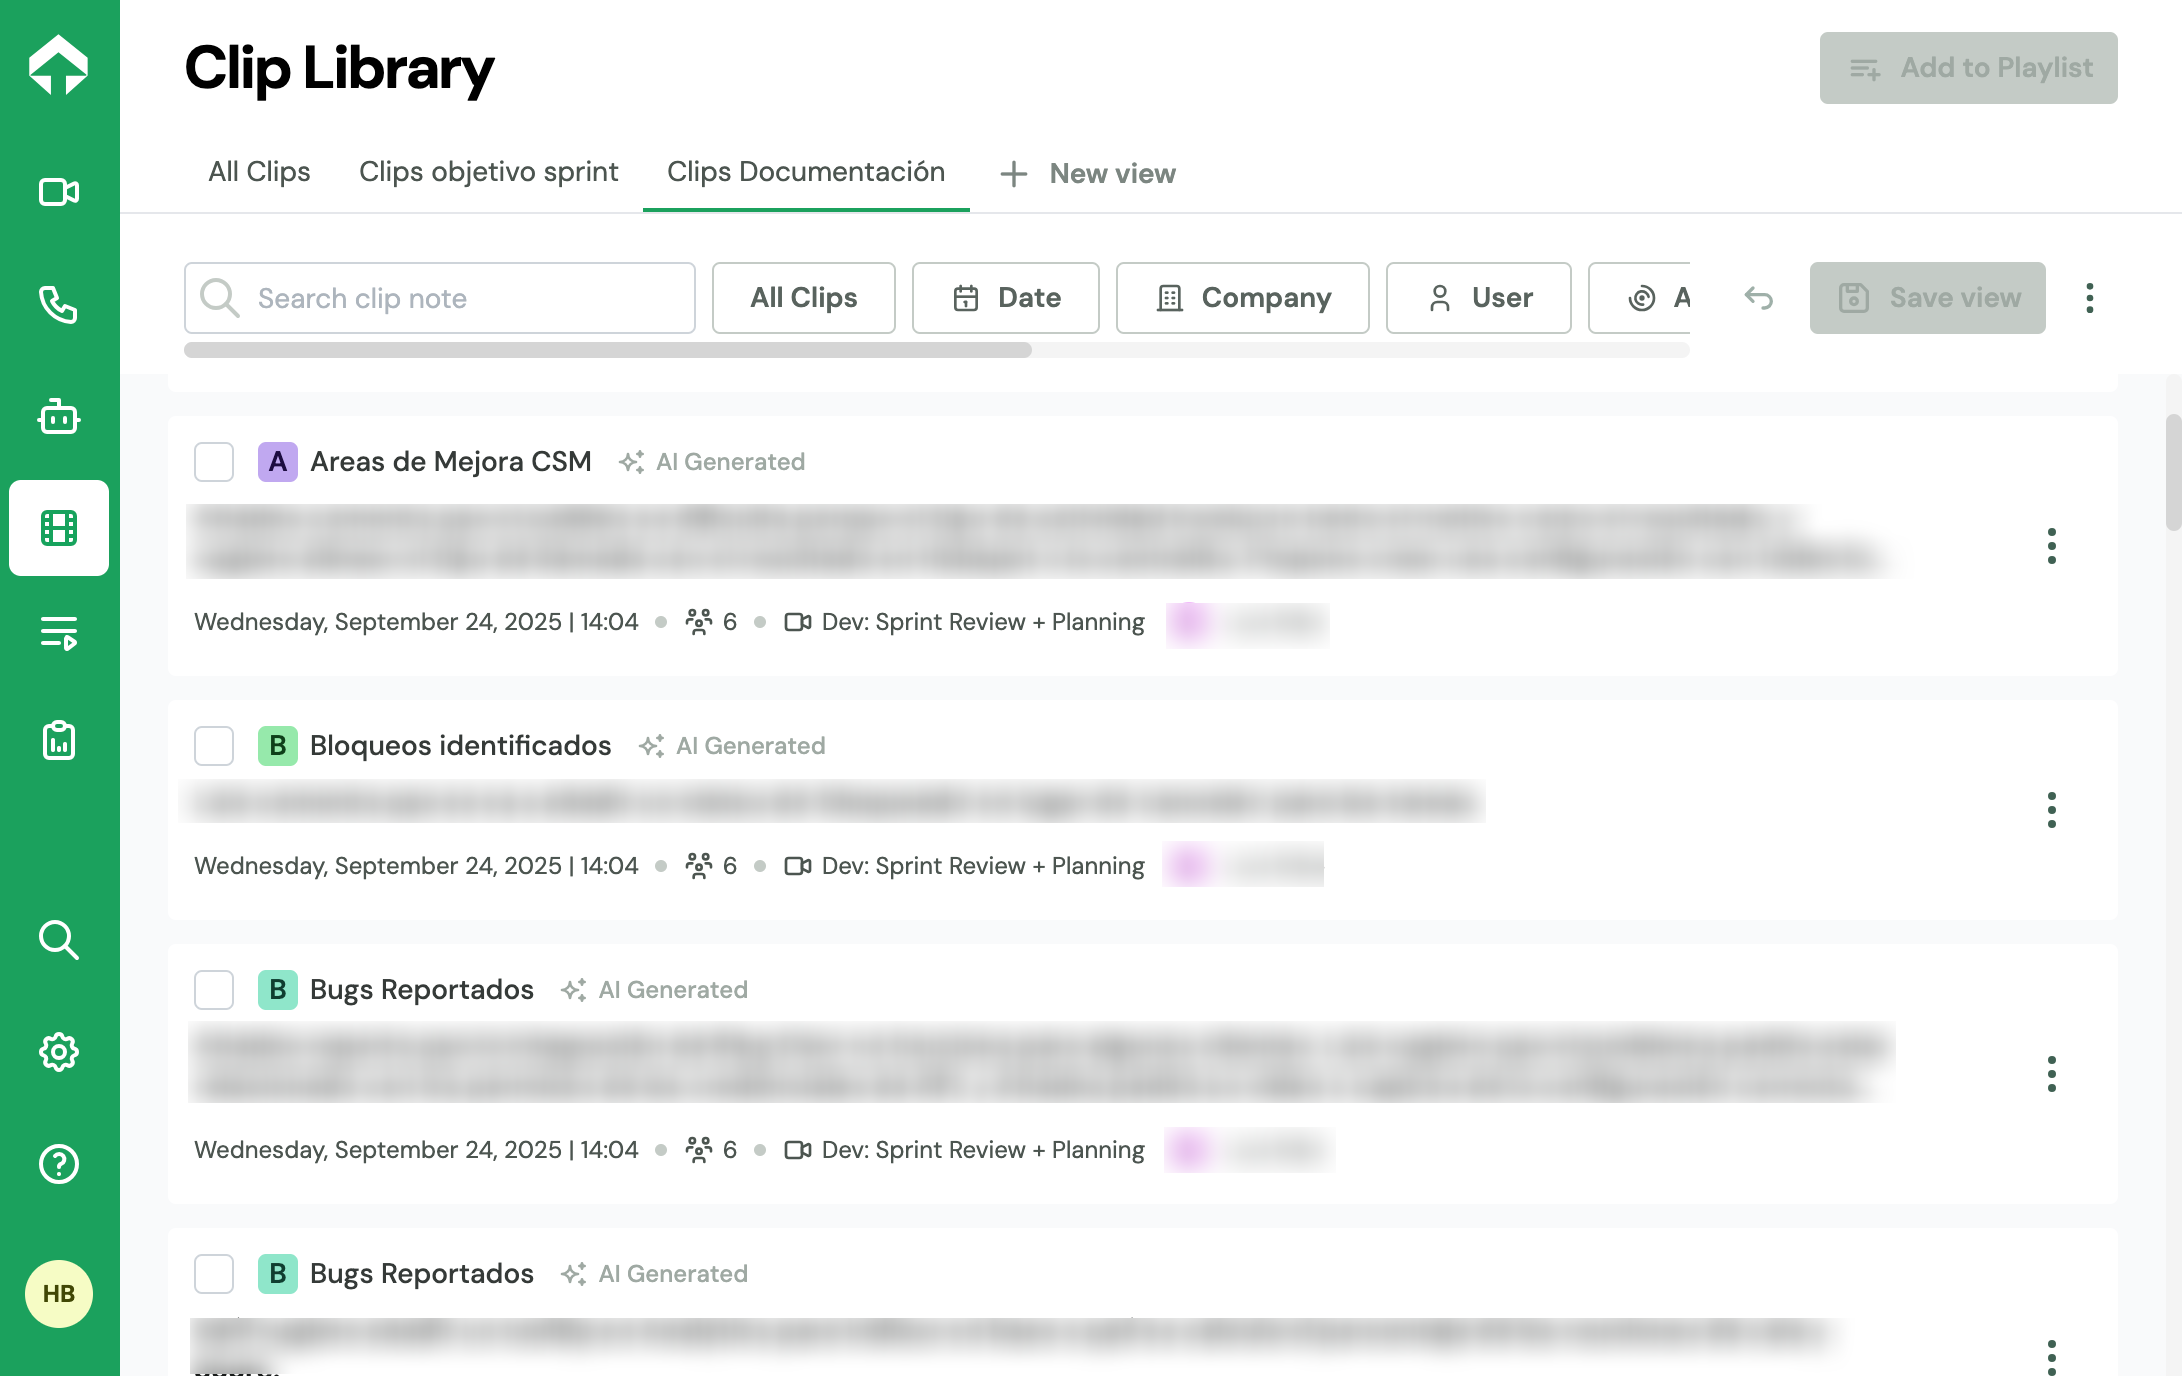This screenshot has height=1376, width=2182.
Task: Open the bot assistant sidebar icon
Action: click(x=59, y=417)
